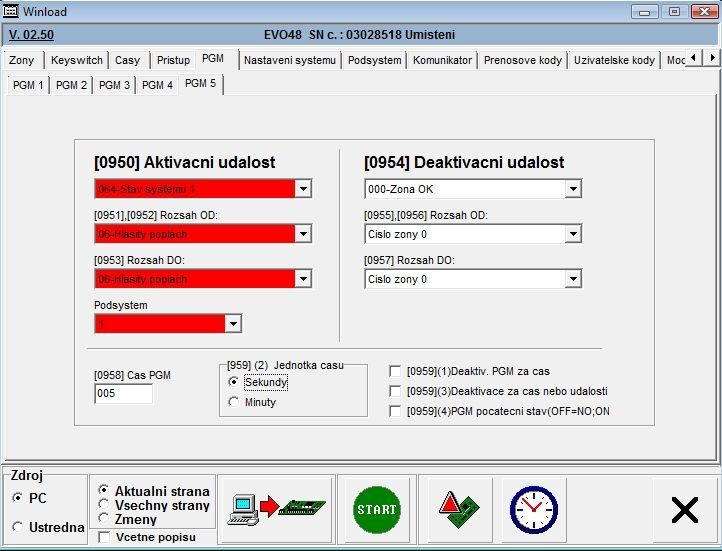Open the clock time settings icon
The image size is (722, 551).
(533, 509)
